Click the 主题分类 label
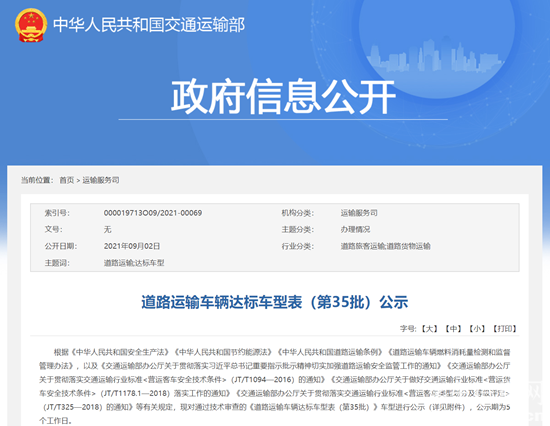The height and width of the screenshot is (426, 550). (298, 229)
